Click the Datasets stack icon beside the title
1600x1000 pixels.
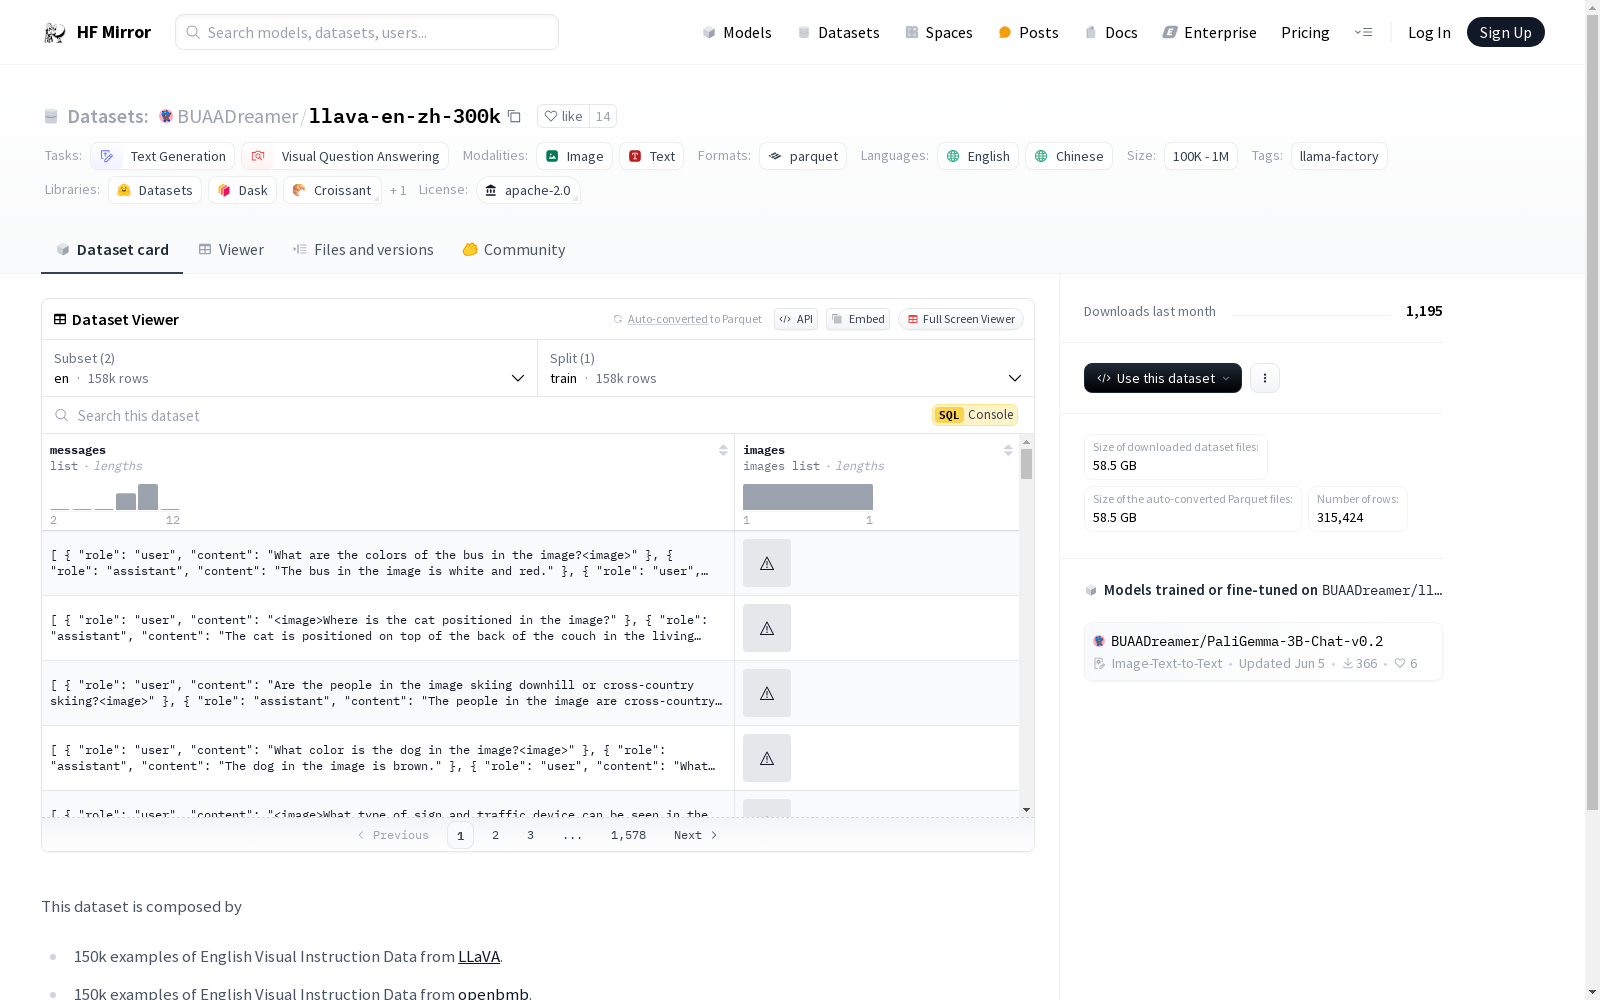click(51, 116)
